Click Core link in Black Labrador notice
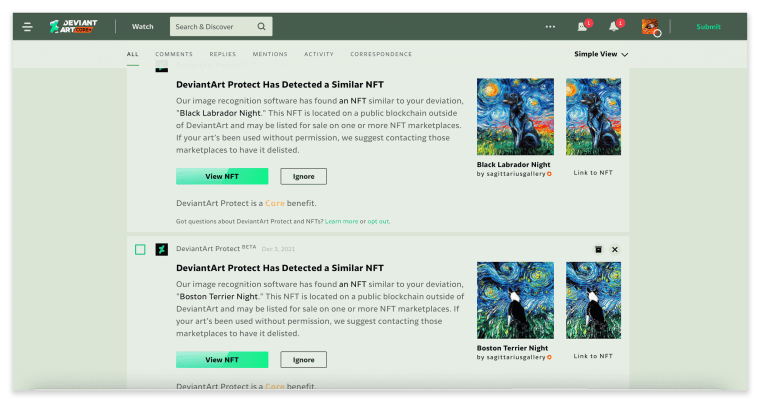 click(275, 203)
